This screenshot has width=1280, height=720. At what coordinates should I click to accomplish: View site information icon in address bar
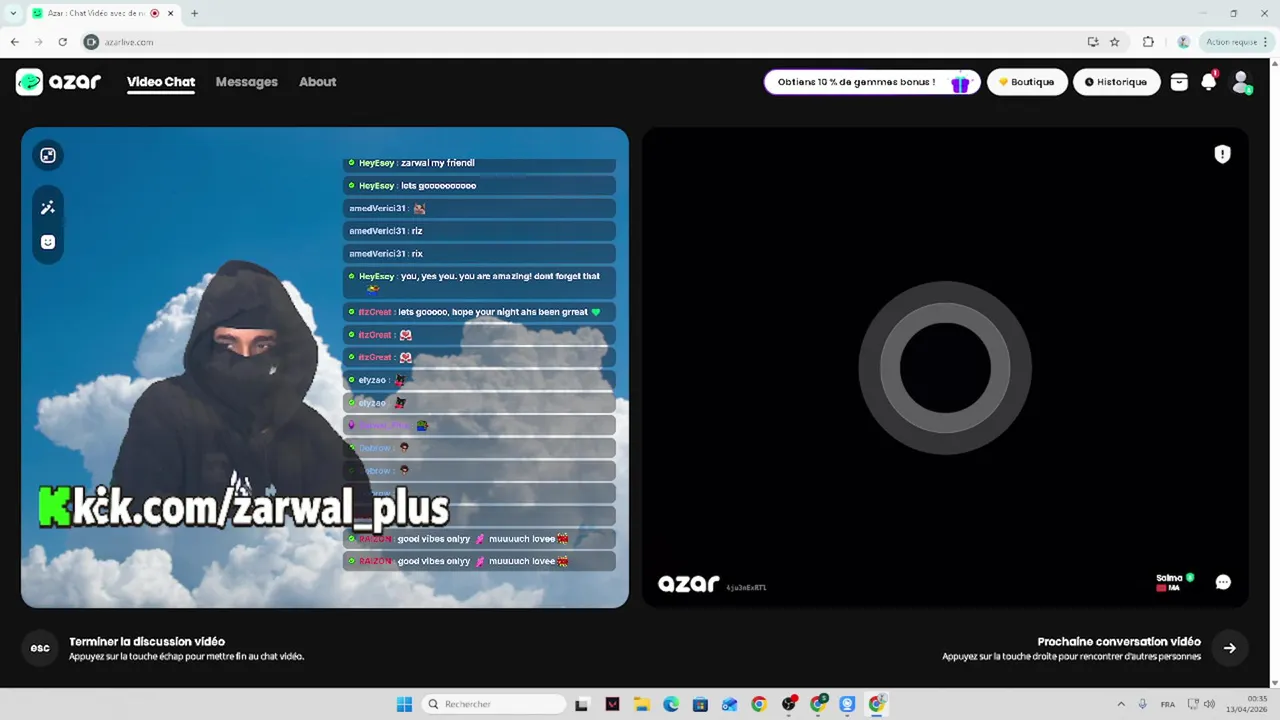pos(91,42)
